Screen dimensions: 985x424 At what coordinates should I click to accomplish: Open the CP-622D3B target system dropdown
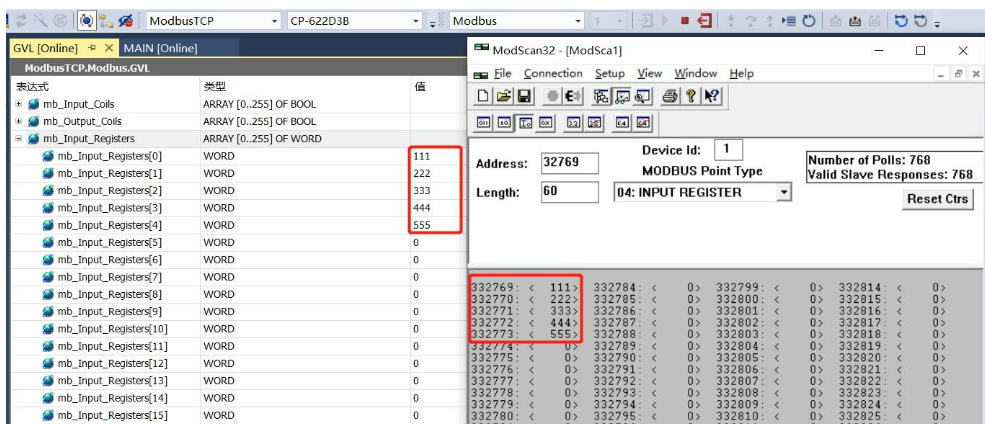(x=416, y=21)
